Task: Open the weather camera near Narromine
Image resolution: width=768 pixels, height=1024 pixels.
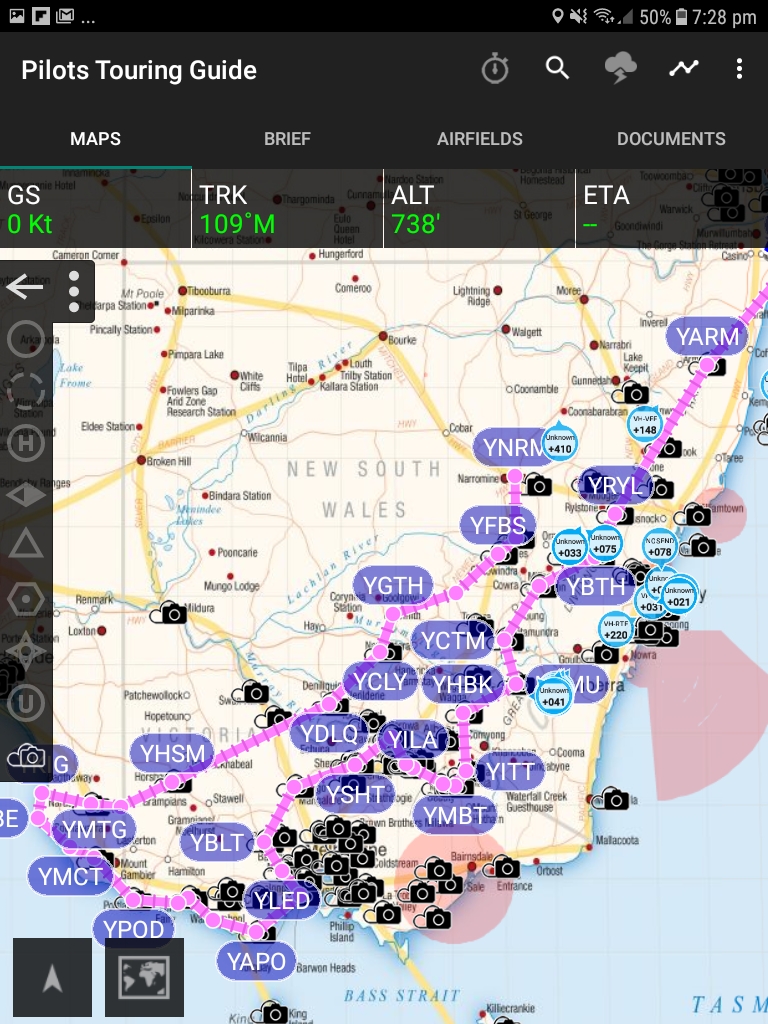Action: click(534, 485)
